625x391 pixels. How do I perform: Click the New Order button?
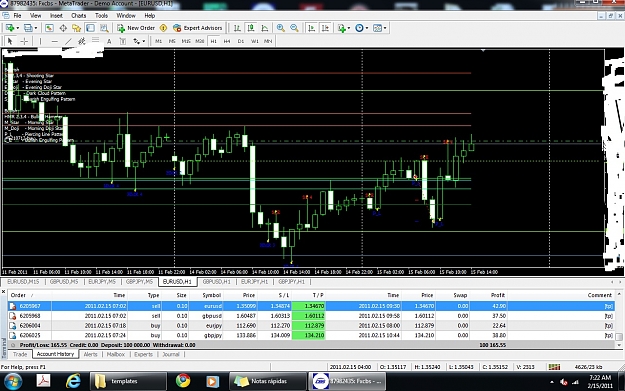click(136, 28)
